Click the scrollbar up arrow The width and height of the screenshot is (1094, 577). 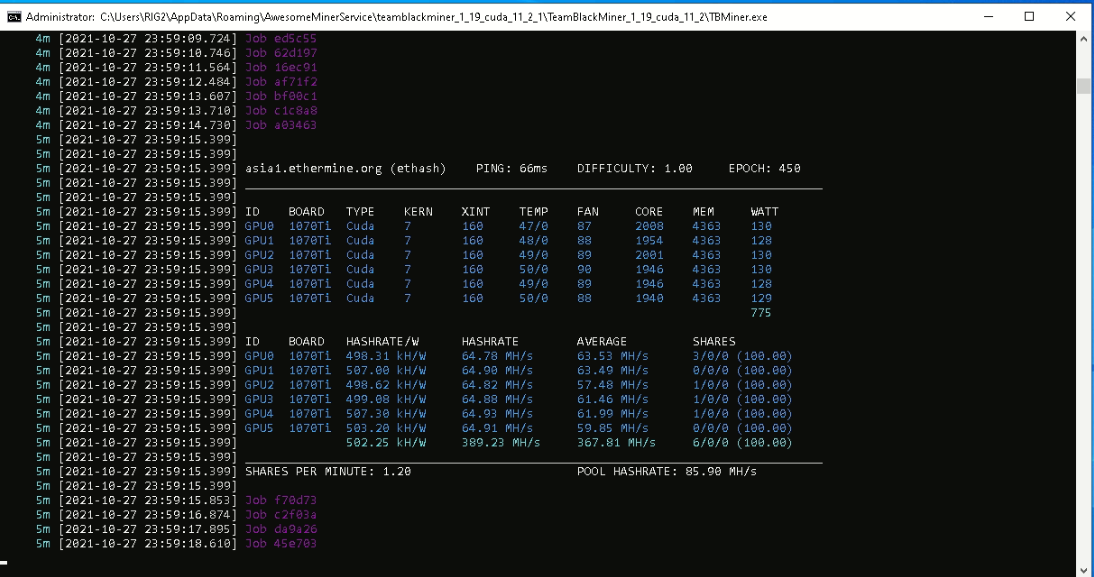pyautogui.click(x=1084, y=39)
